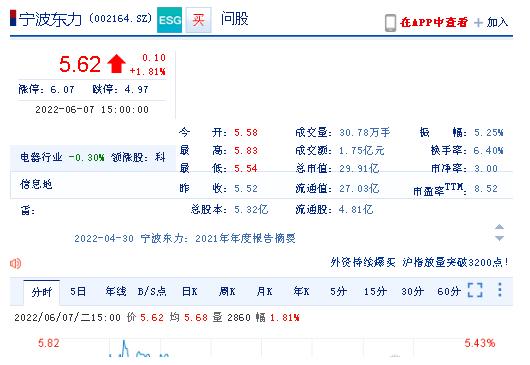530x365 pixels.
Task: Click the fullscreen chart icon
Action: (x=475, y=290)
